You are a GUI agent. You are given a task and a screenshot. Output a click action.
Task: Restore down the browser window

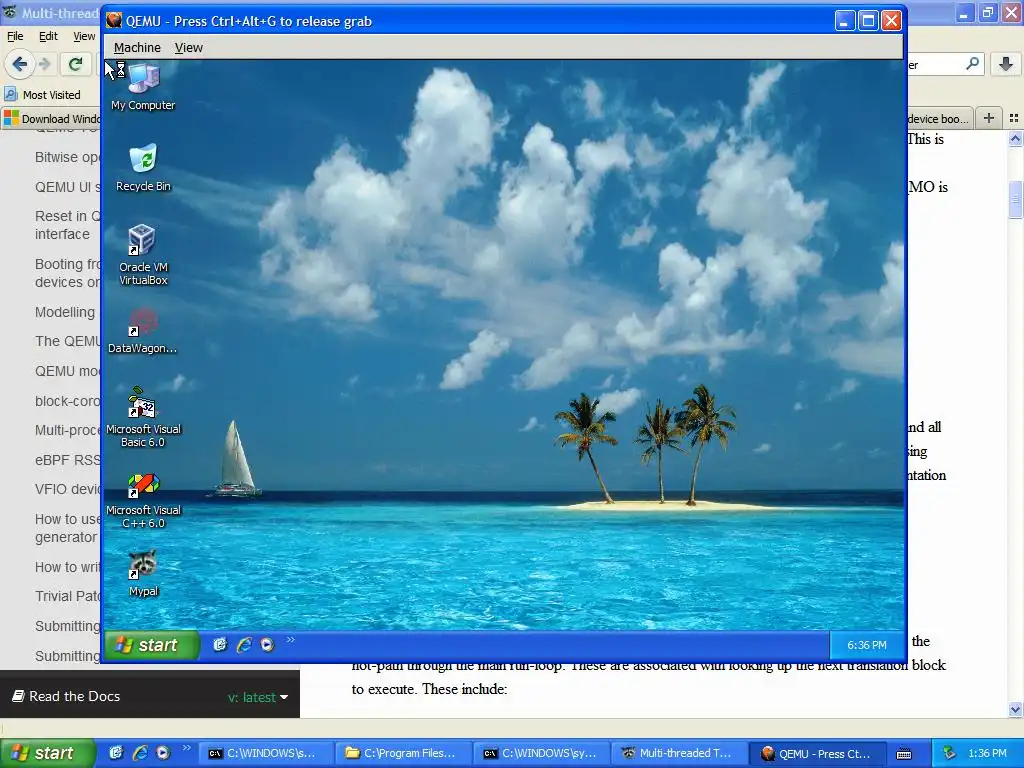987,12
